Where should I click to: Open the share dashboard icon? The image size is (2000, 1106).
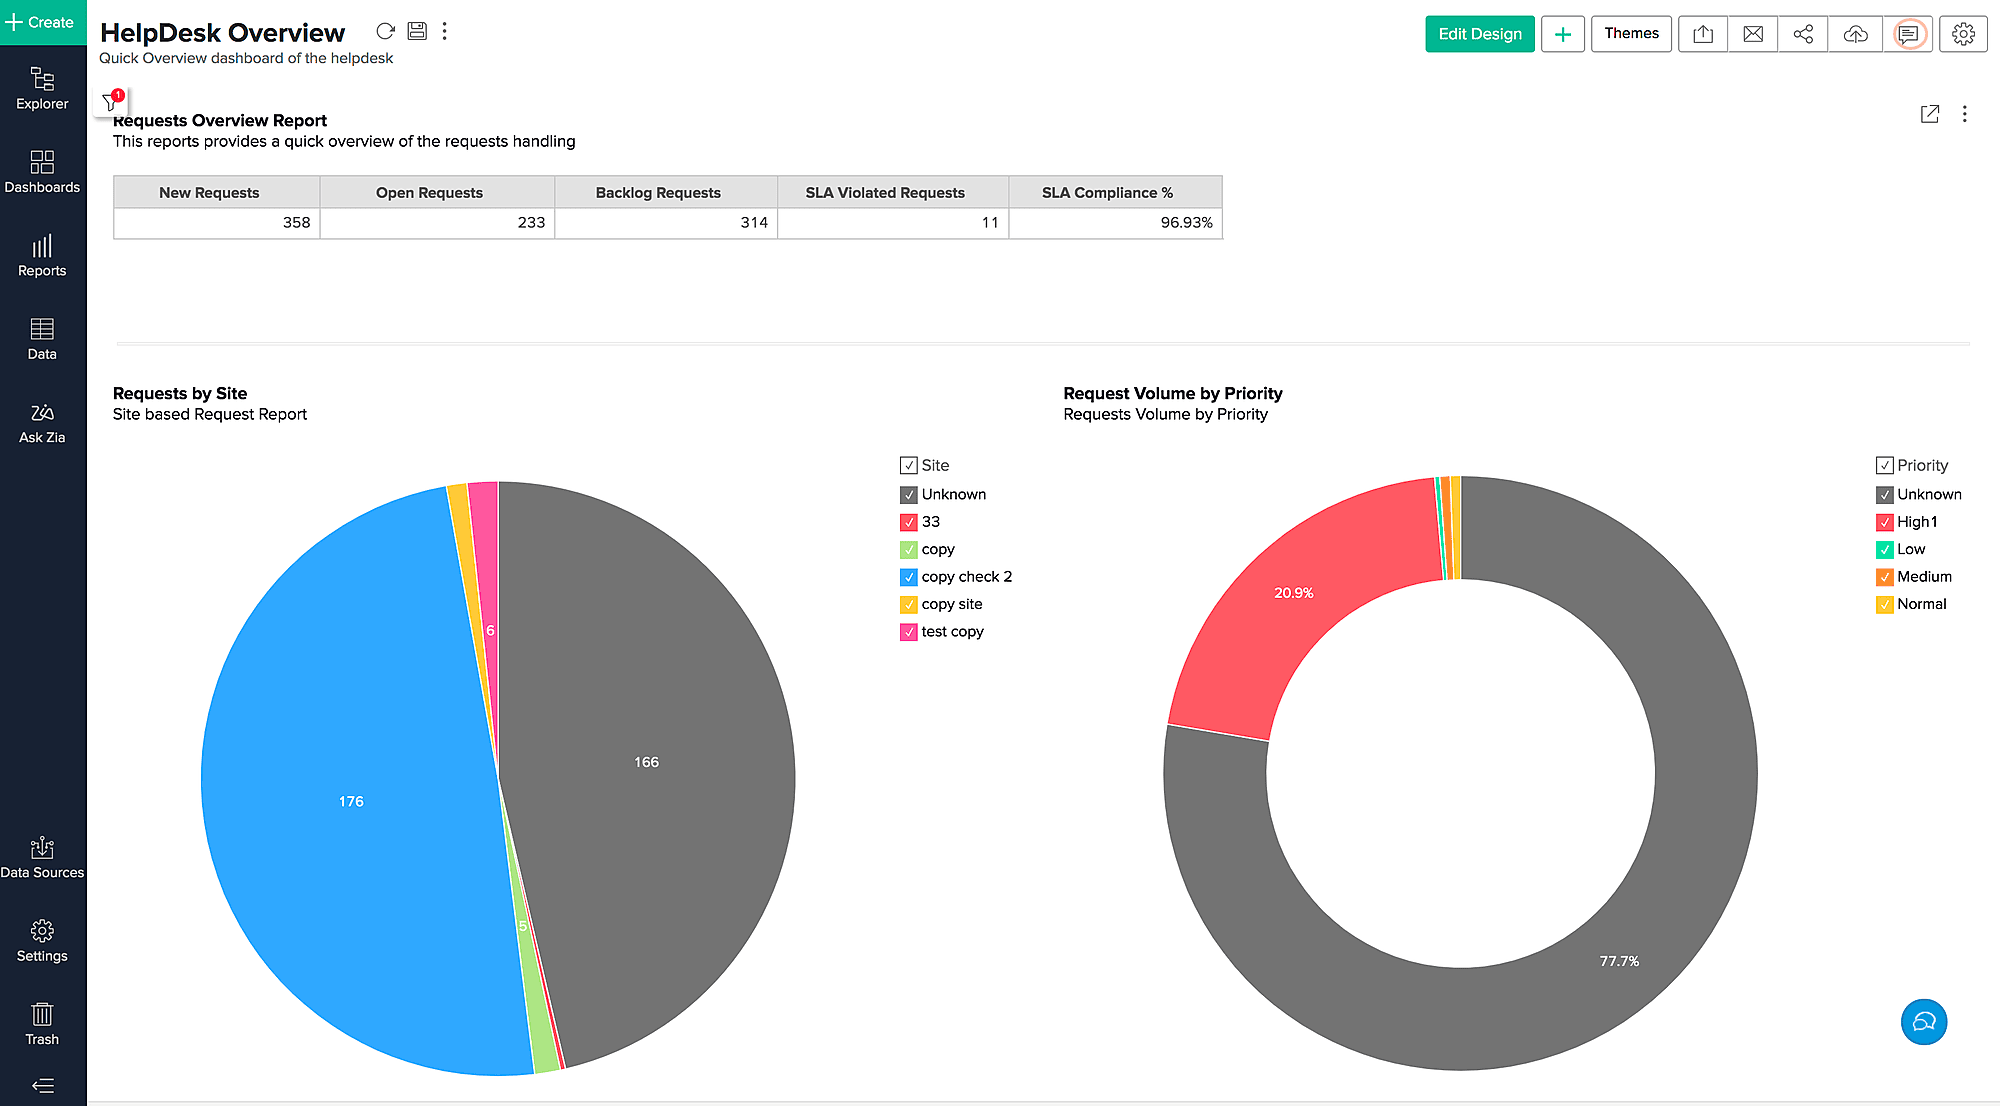[1803, 34]
